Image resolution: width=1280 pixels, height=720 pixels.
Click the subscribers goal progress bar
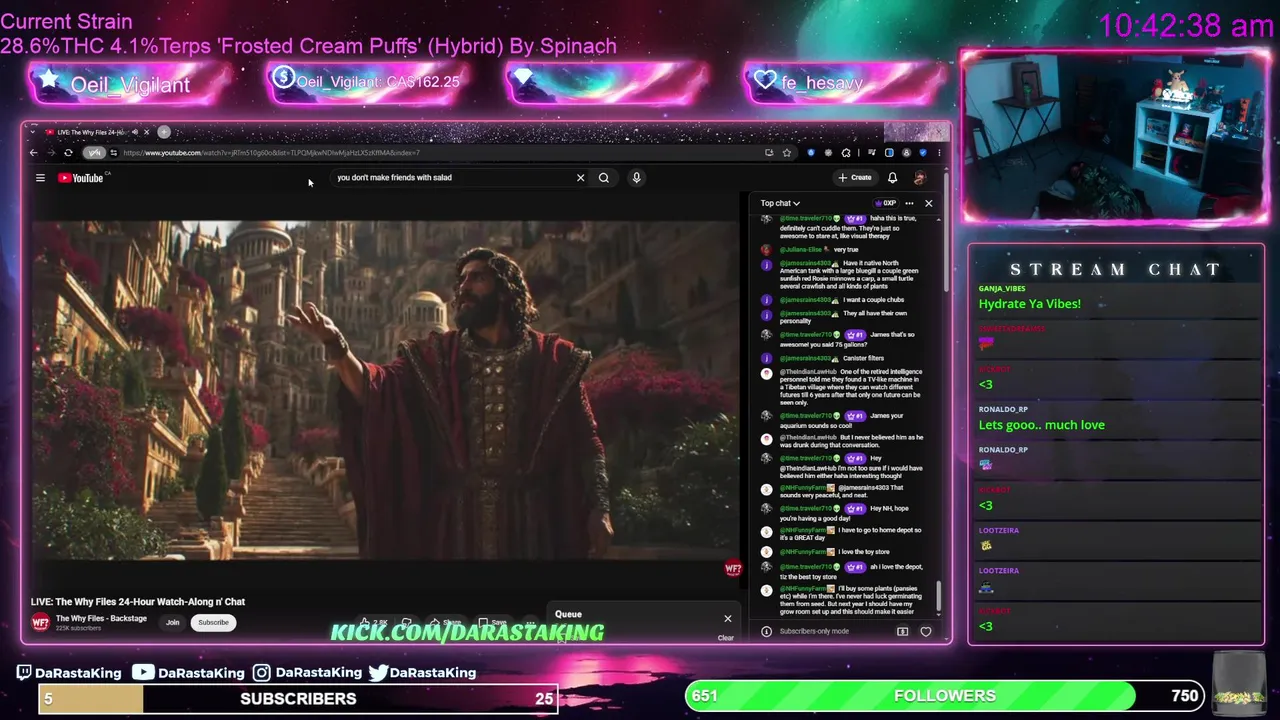coord(298,699)
